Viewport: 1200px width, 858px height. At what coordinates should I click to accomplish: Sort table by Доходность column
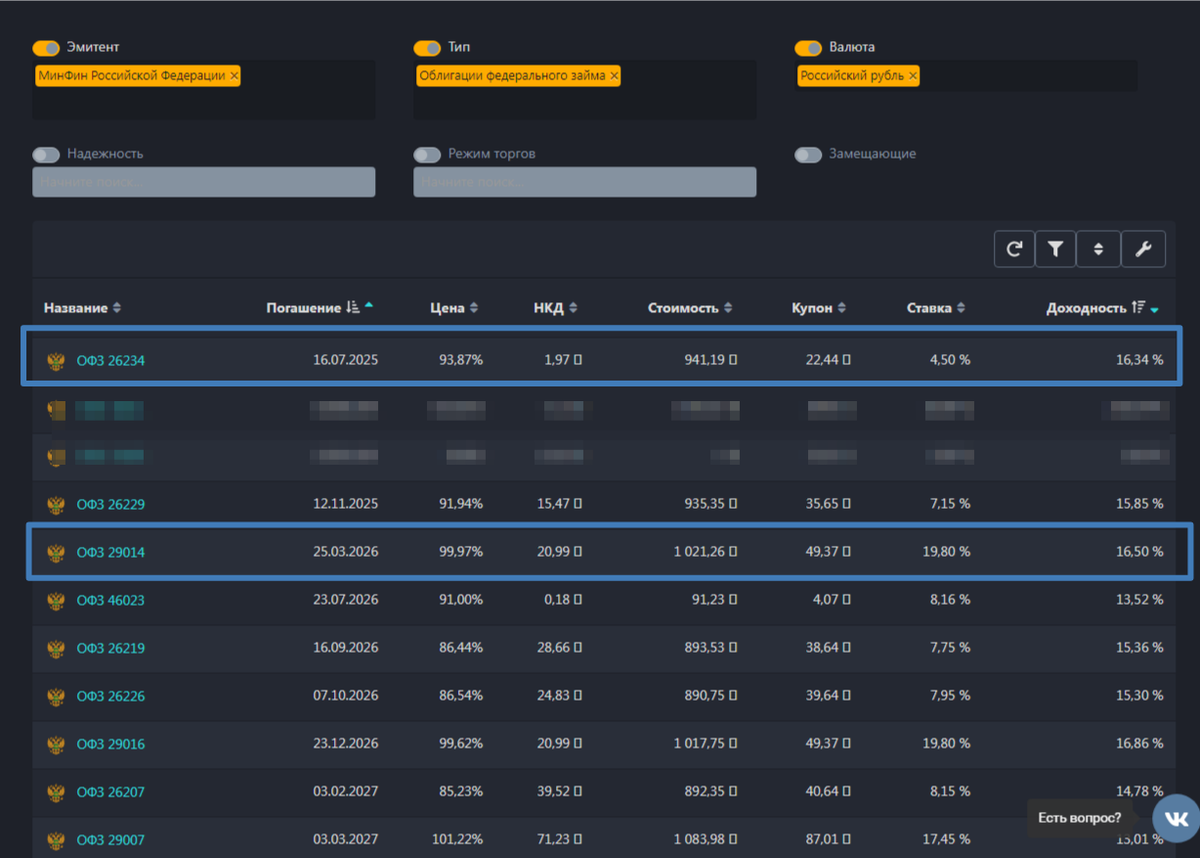point(1103,308)
